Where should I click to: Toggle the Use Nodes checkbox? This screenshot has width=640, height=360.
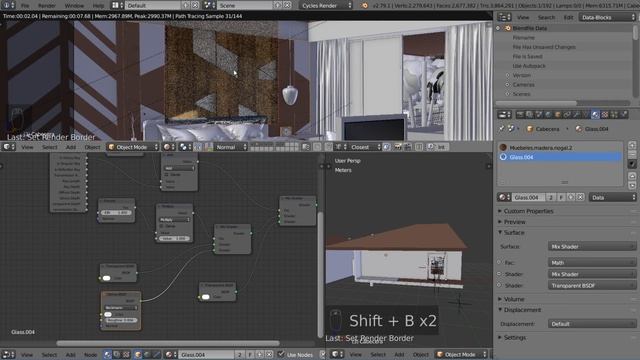(281, 354)
